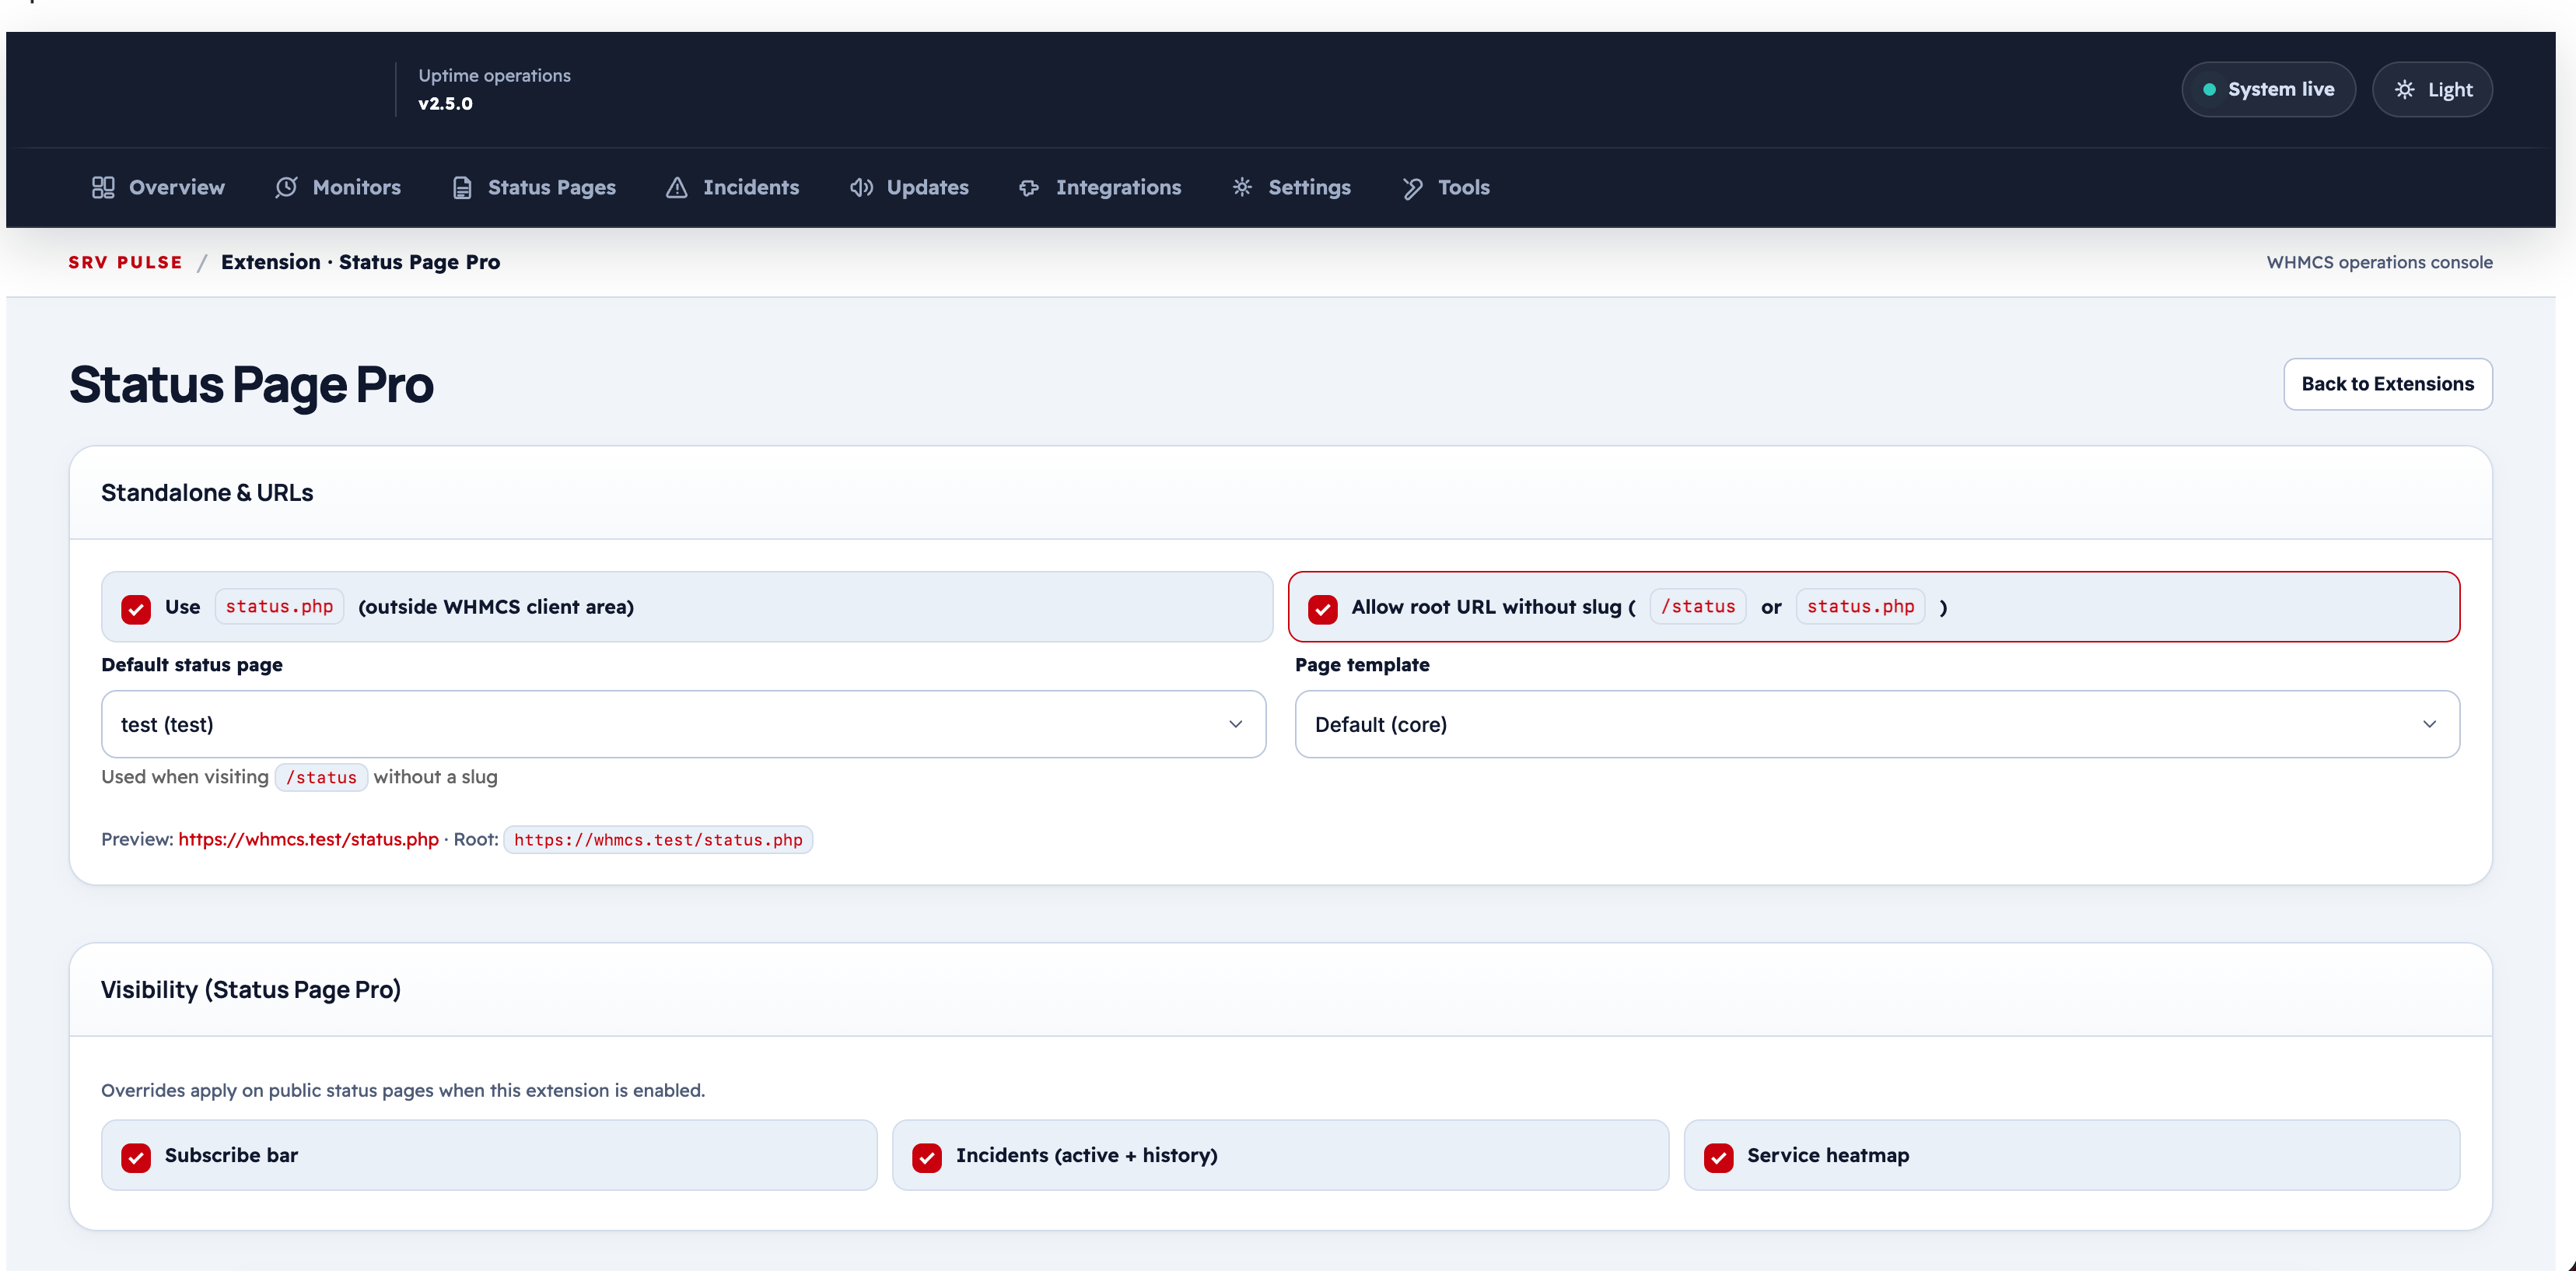The width and height of the screenshot is (2576, 1271).
Task: Click the Visibility (Status Page Pro) heading
Action: 250,989
